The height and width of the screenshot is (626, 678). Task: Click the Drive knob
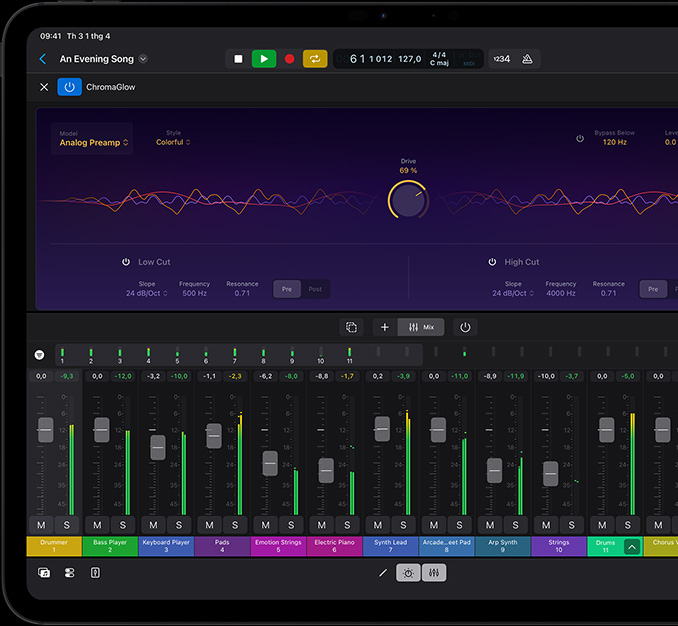pyautogui.click(x=407, y=199)
